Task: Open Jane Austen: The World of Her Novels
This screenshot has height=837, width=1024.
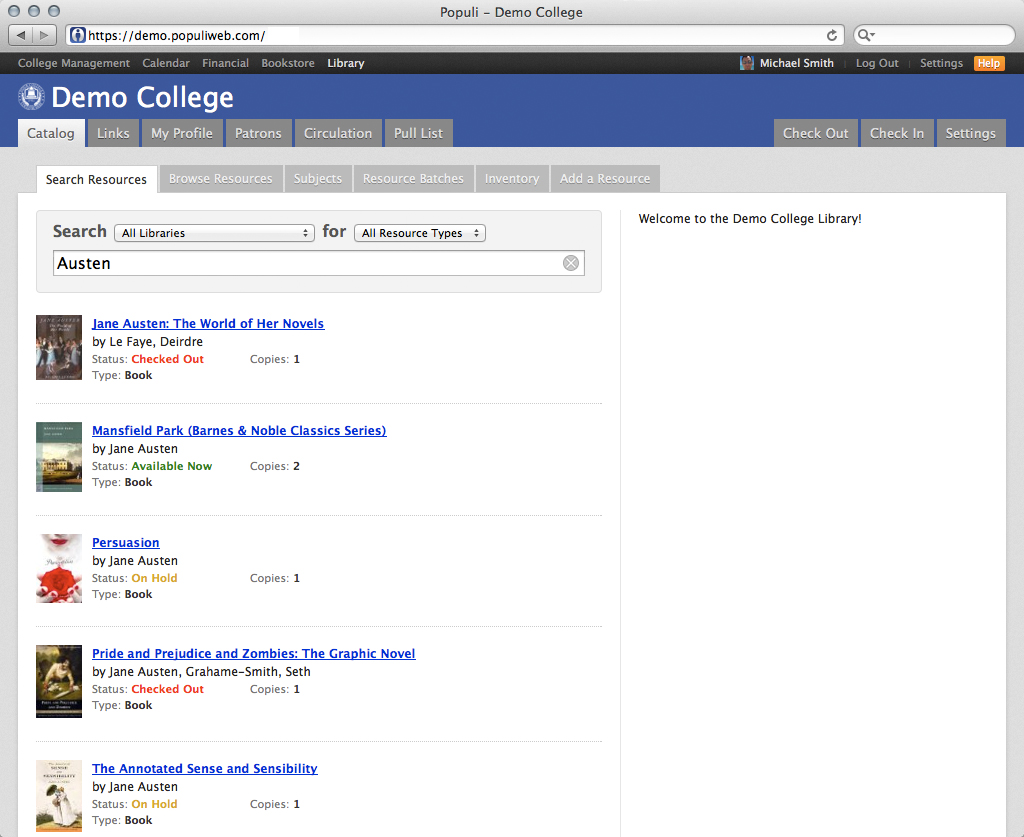Action: [208, 323]
